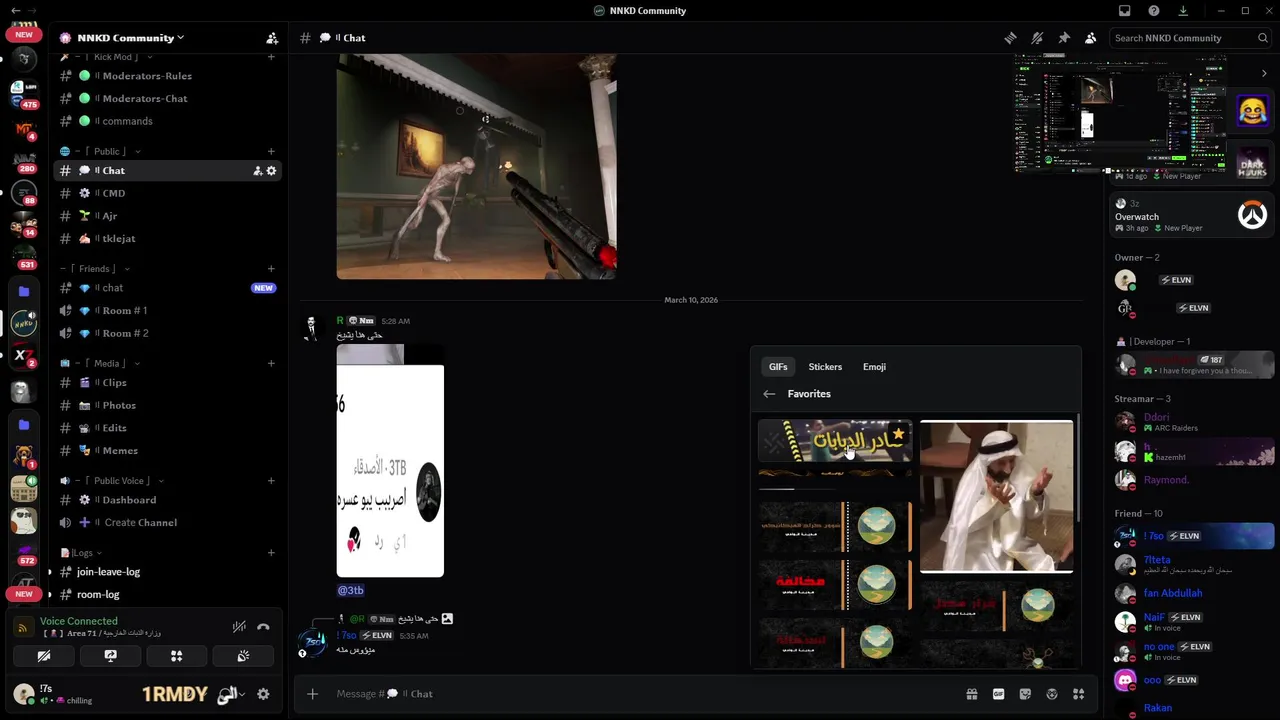This screenshot has height=720, width=1280.
Task: Open the tklejat channel
Action: 167,239
